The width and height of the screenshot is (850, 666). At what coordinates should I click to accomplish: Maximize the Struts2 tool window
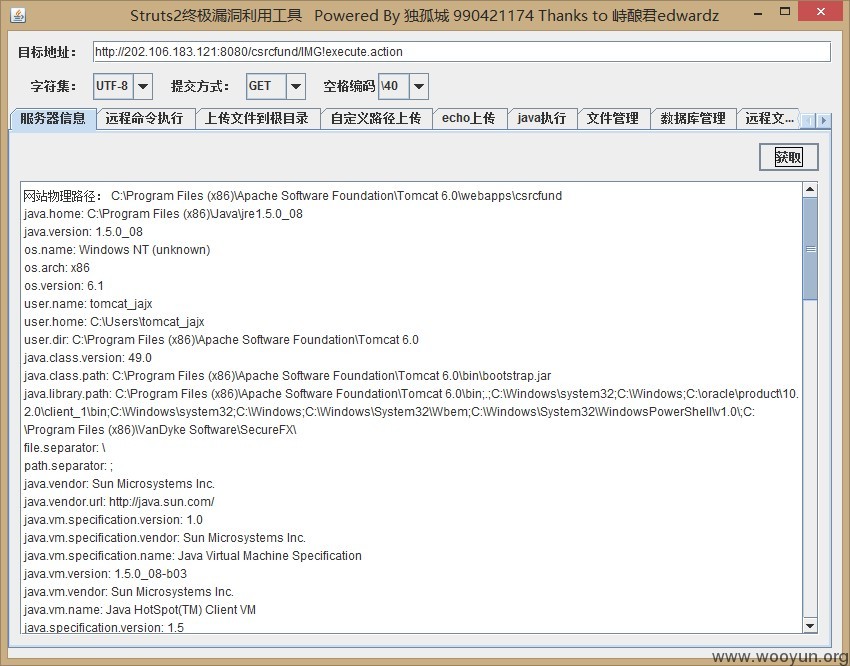click(x=784, y=12)
